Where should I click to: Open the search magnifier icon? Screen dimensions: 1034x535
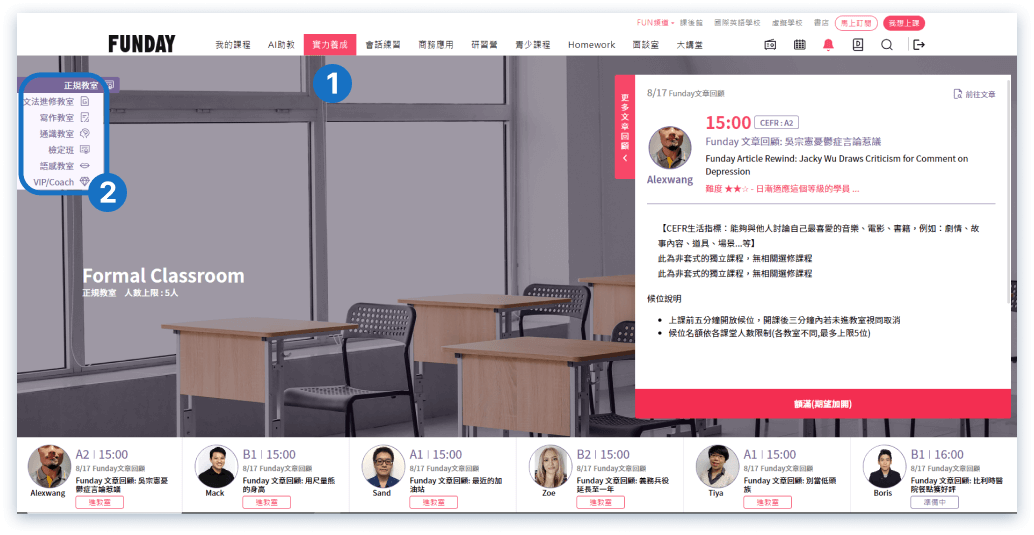(x=887, y=45)
